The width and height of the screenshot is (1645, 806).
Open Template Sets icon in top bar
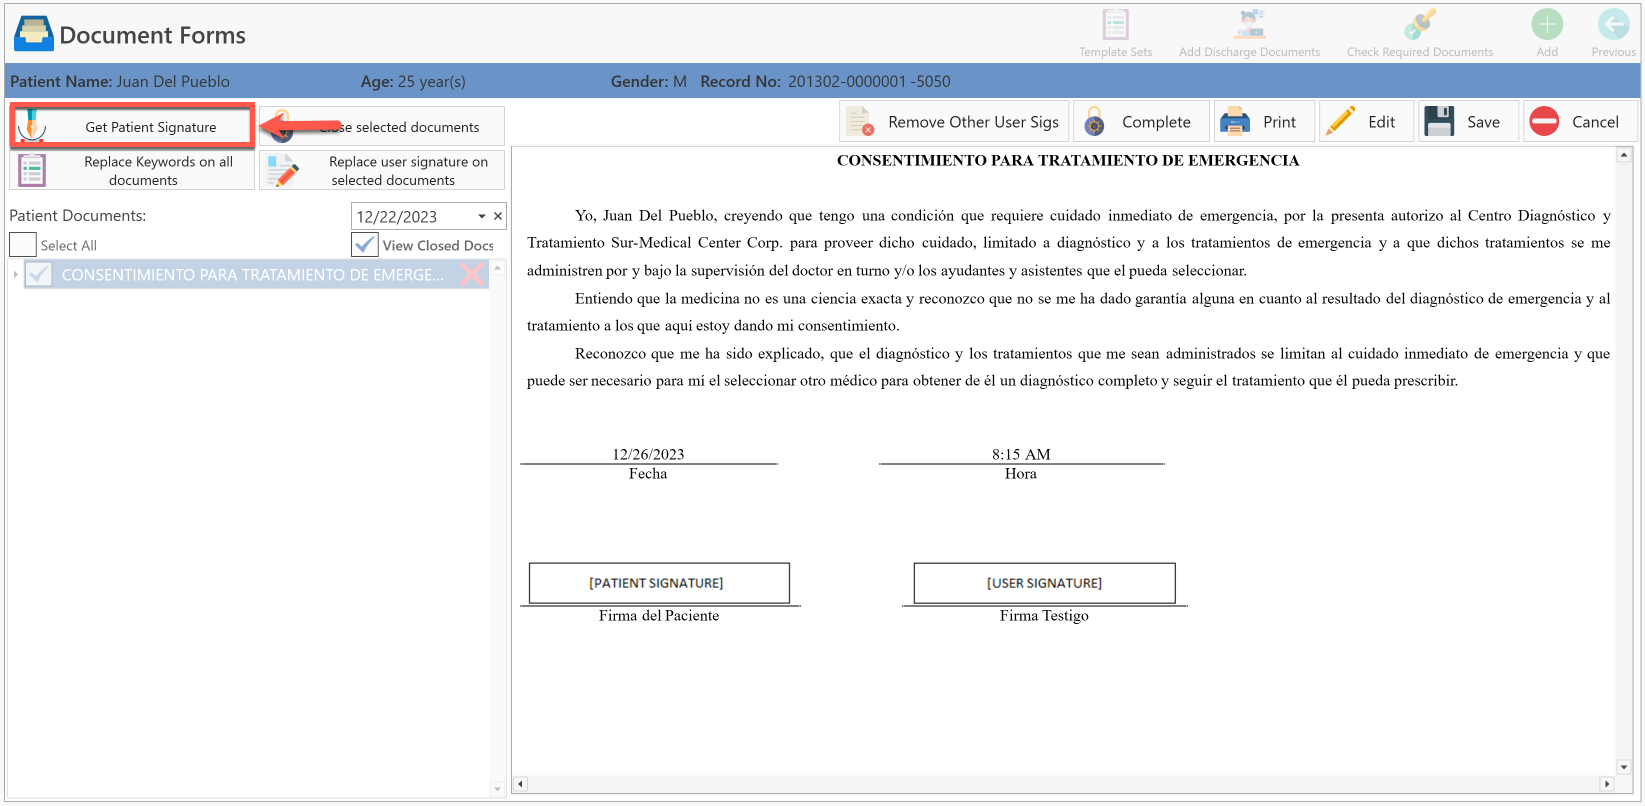click(1115, 24)
